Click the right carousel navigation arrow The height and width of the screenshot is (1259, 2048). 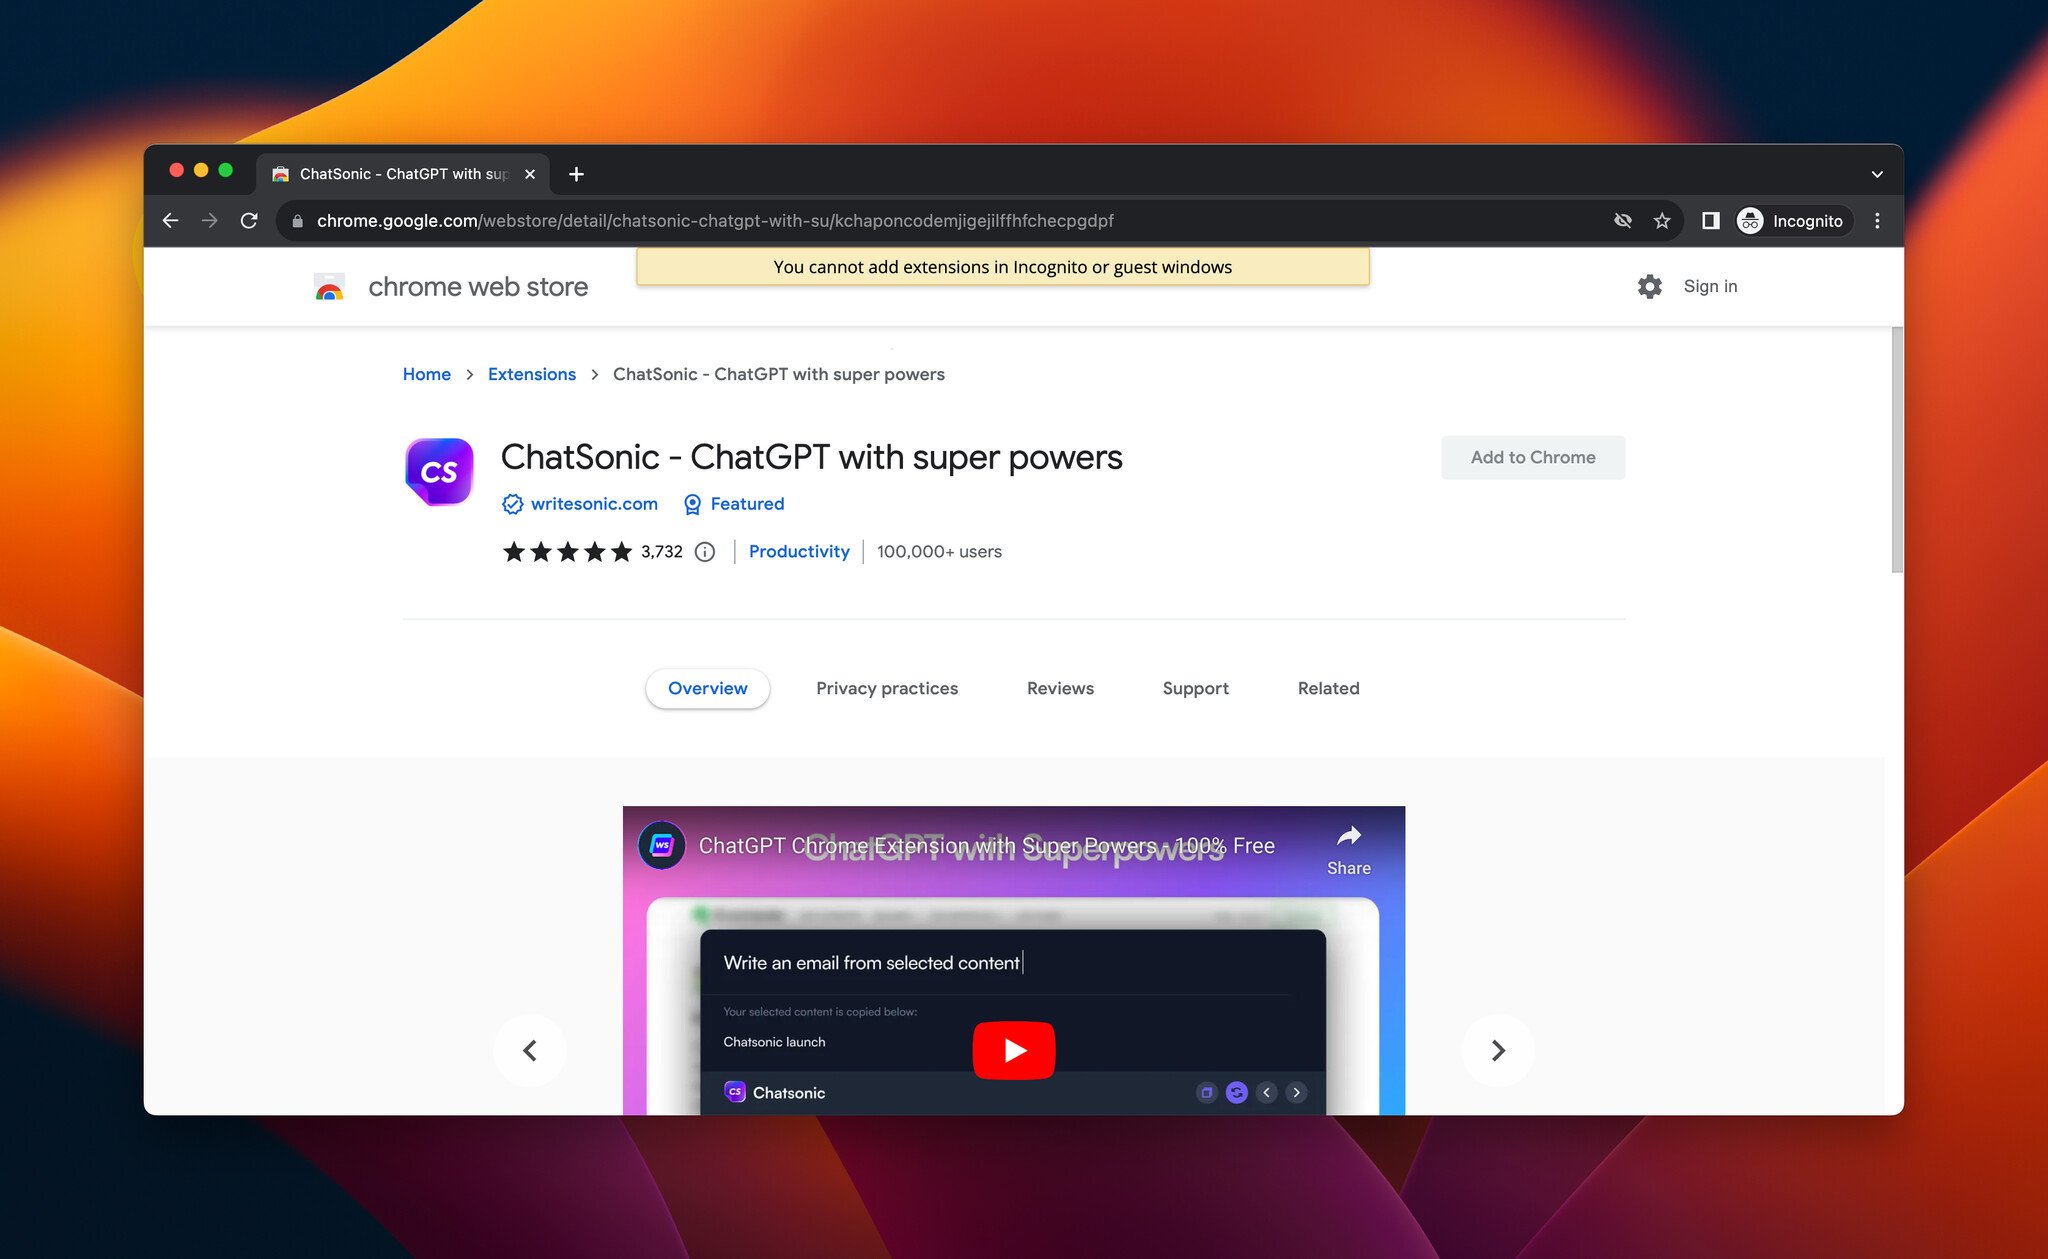1497,1048
